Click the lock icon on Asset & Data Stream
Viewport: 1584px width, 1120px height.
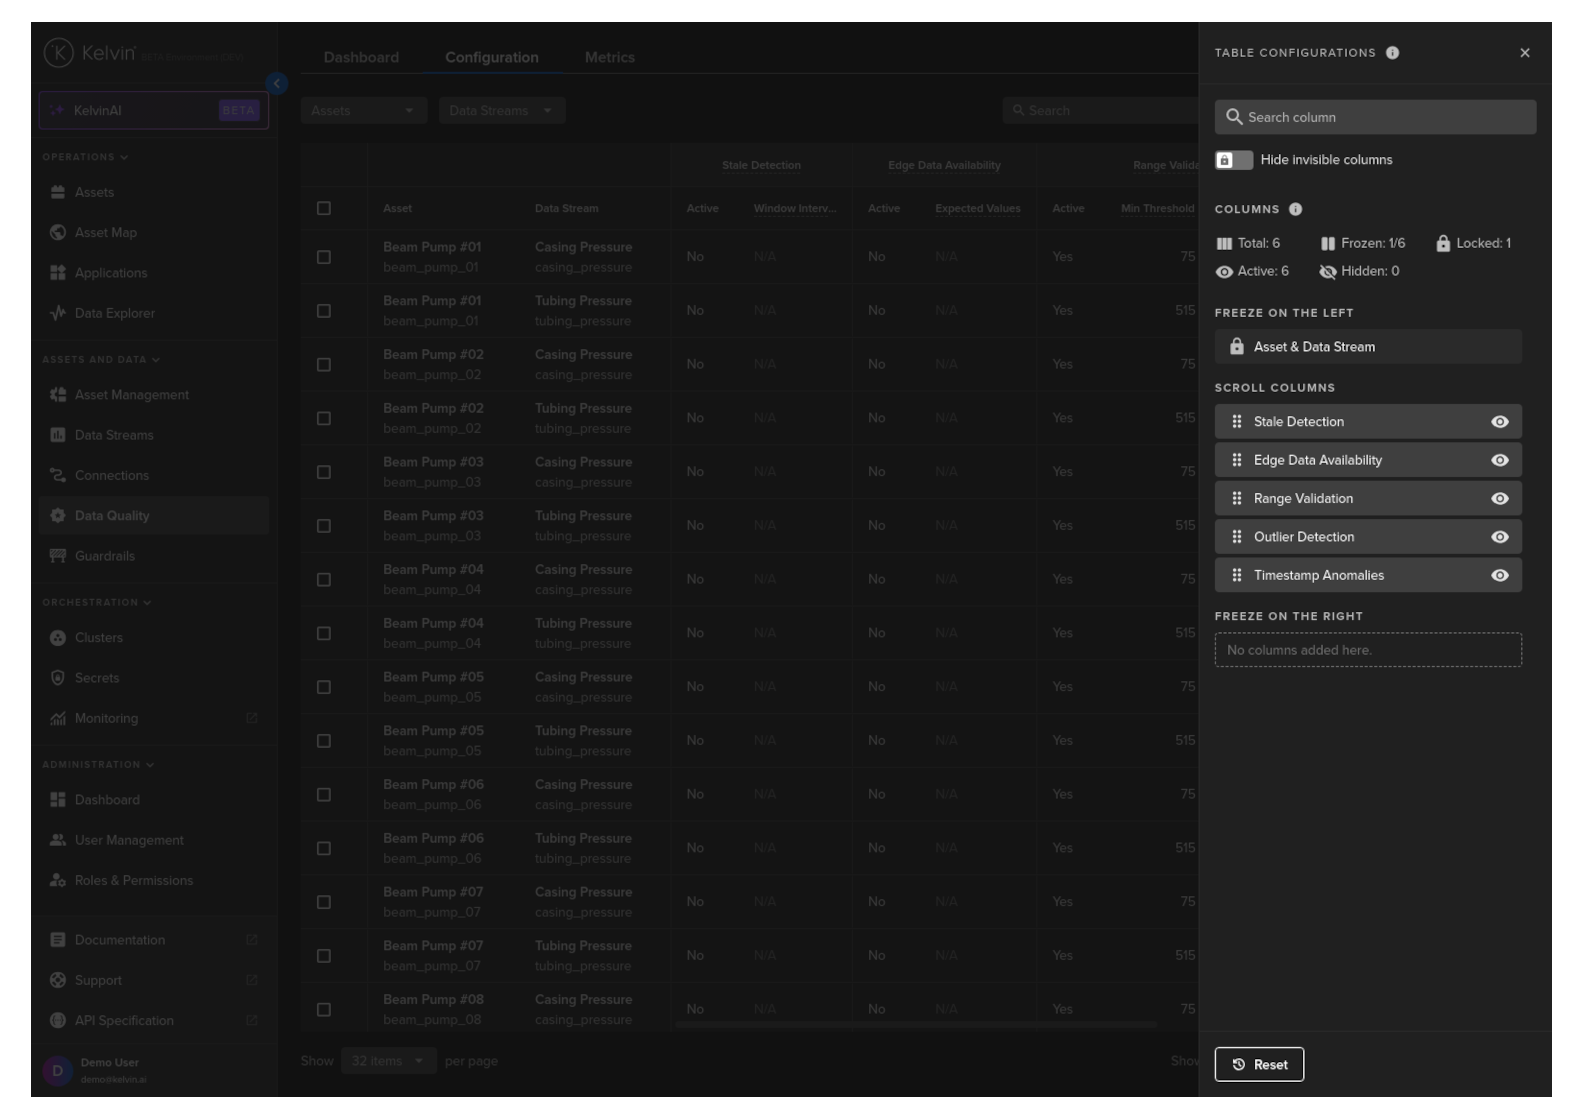click(x=1237, y=347)
